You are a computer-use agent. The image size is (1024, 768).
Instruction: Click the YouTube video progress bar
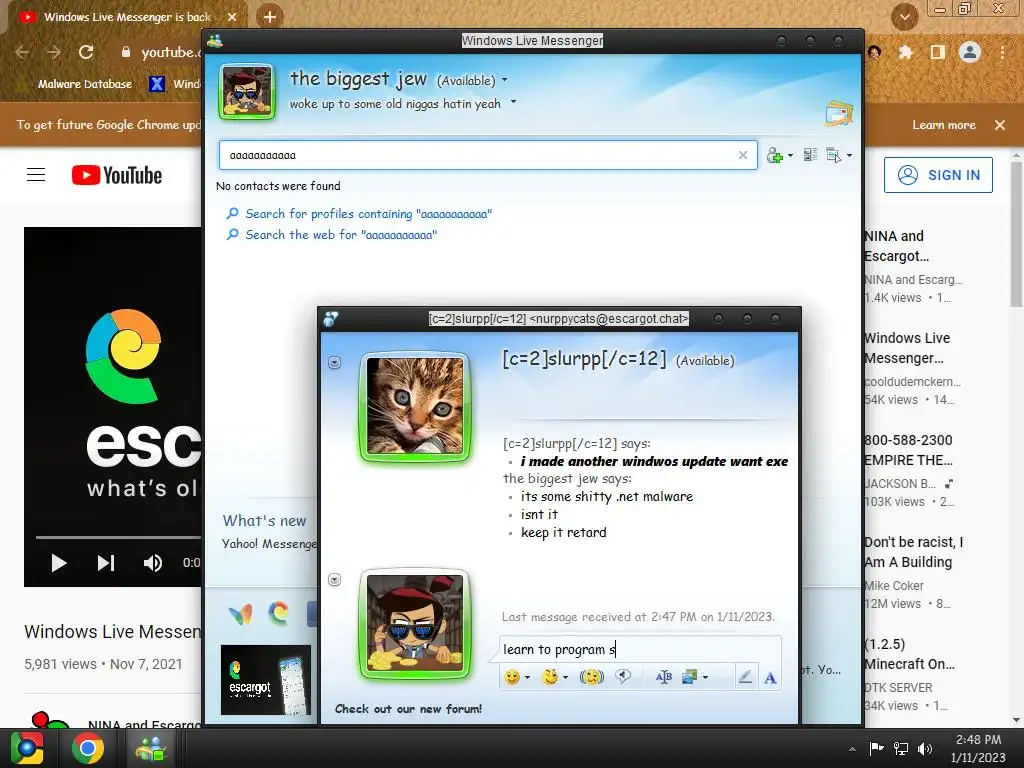pos(118,537)
